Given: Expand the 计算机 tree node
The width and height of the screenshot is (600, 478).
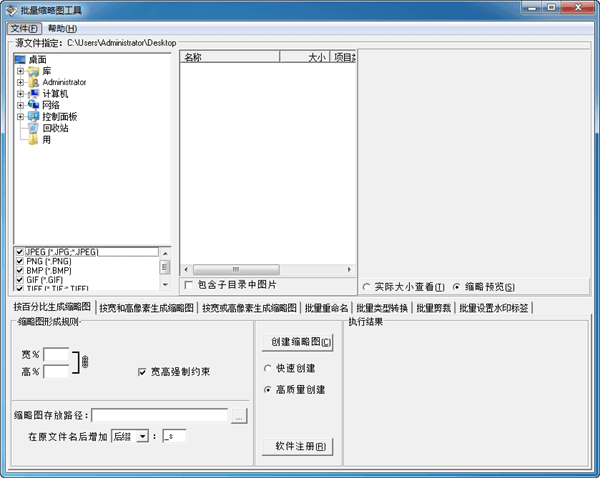Looking at the screenshot, I should tap(20, 94).
